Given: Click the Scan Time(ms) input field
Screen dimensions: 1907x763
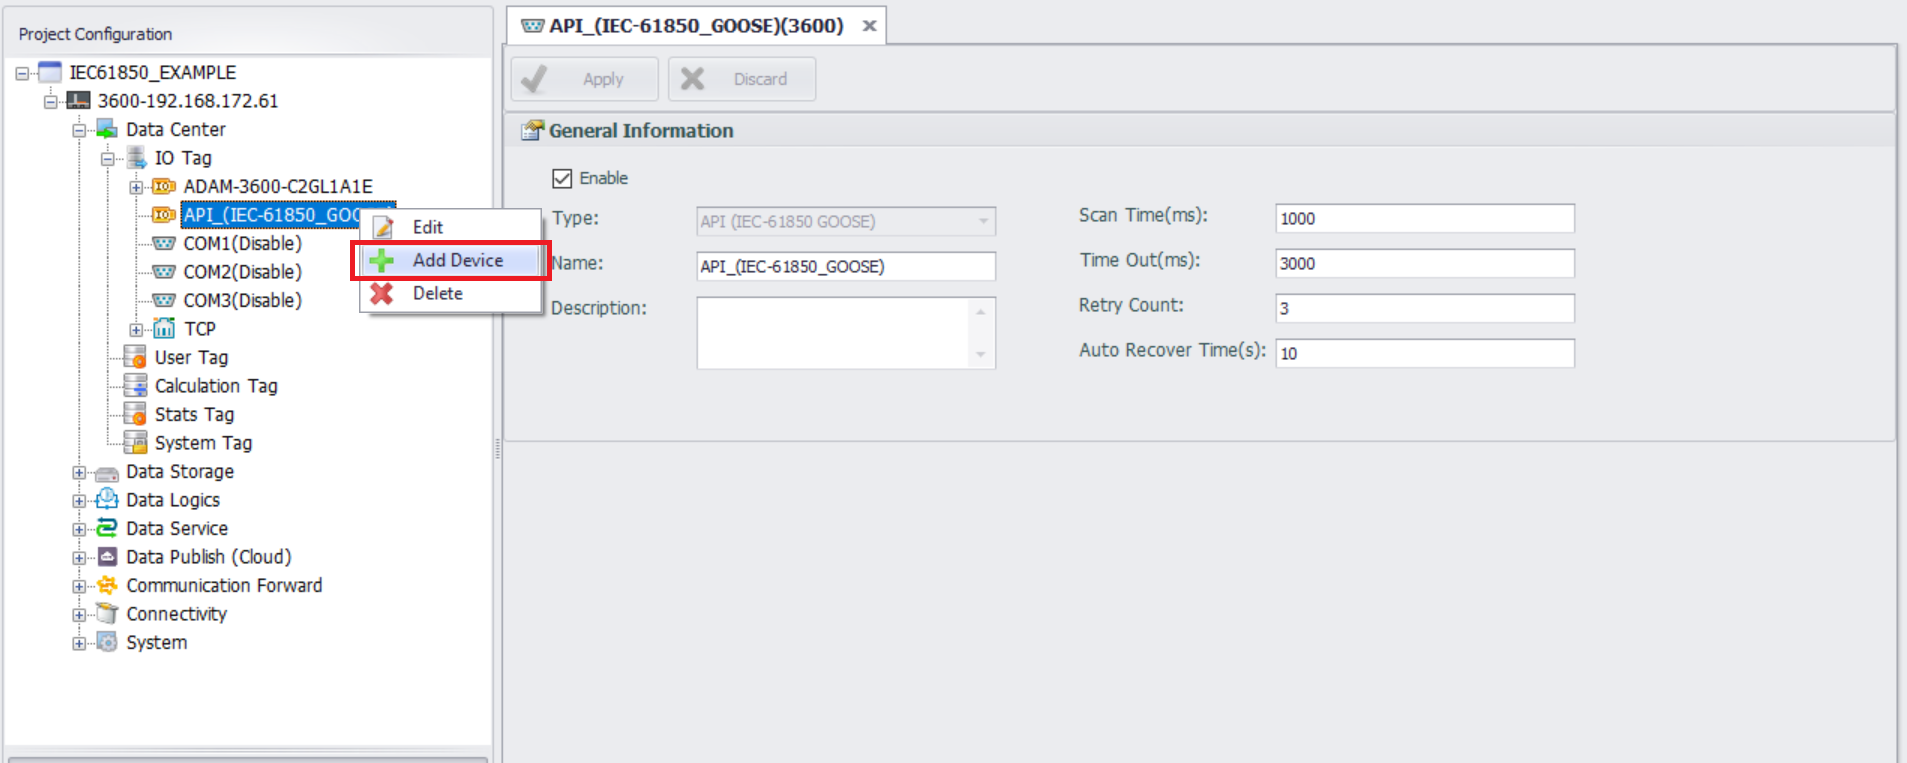Looking at the screenshot, I should click(x=1424, y=218).
